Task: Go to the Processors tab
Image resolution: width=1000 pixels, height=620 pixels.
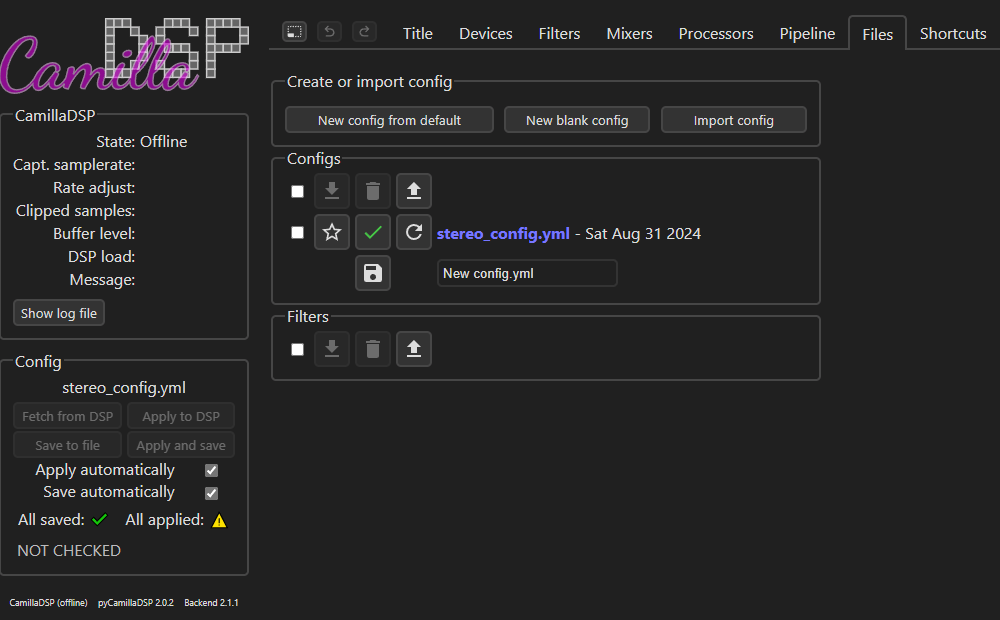Action: coord(716,33)
